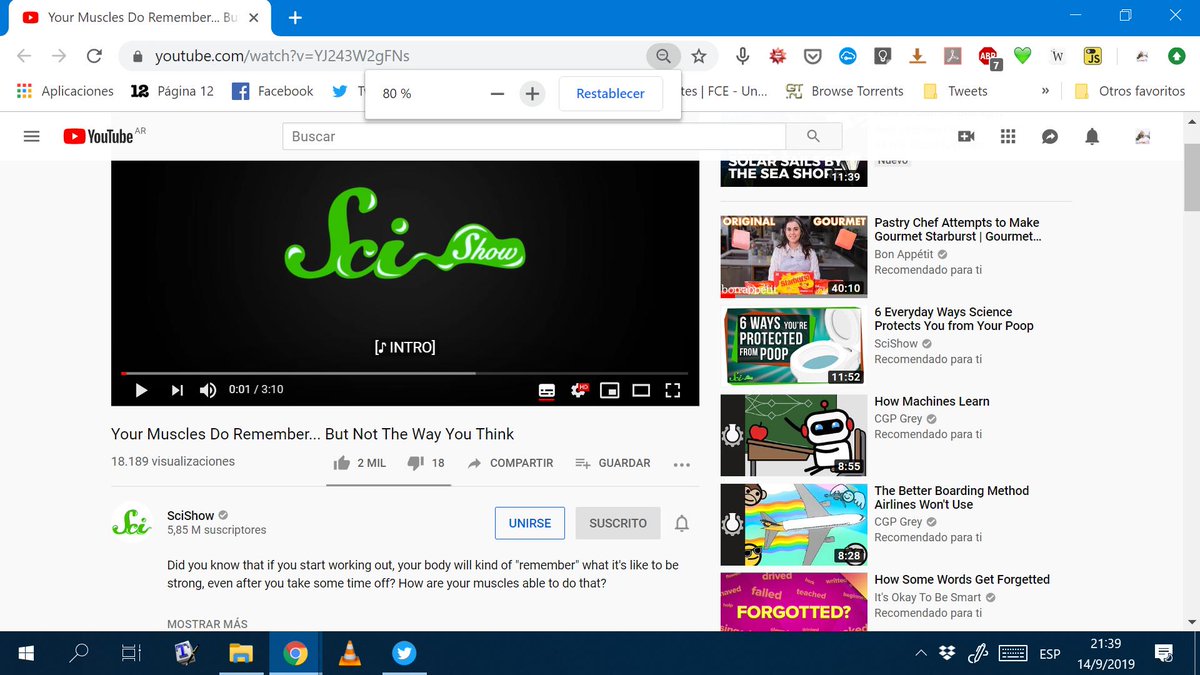Image resolution: width=1200 pixels, height=675 pixels.
Task: Enable theater mode view
Action: click(x=641, y=390)
